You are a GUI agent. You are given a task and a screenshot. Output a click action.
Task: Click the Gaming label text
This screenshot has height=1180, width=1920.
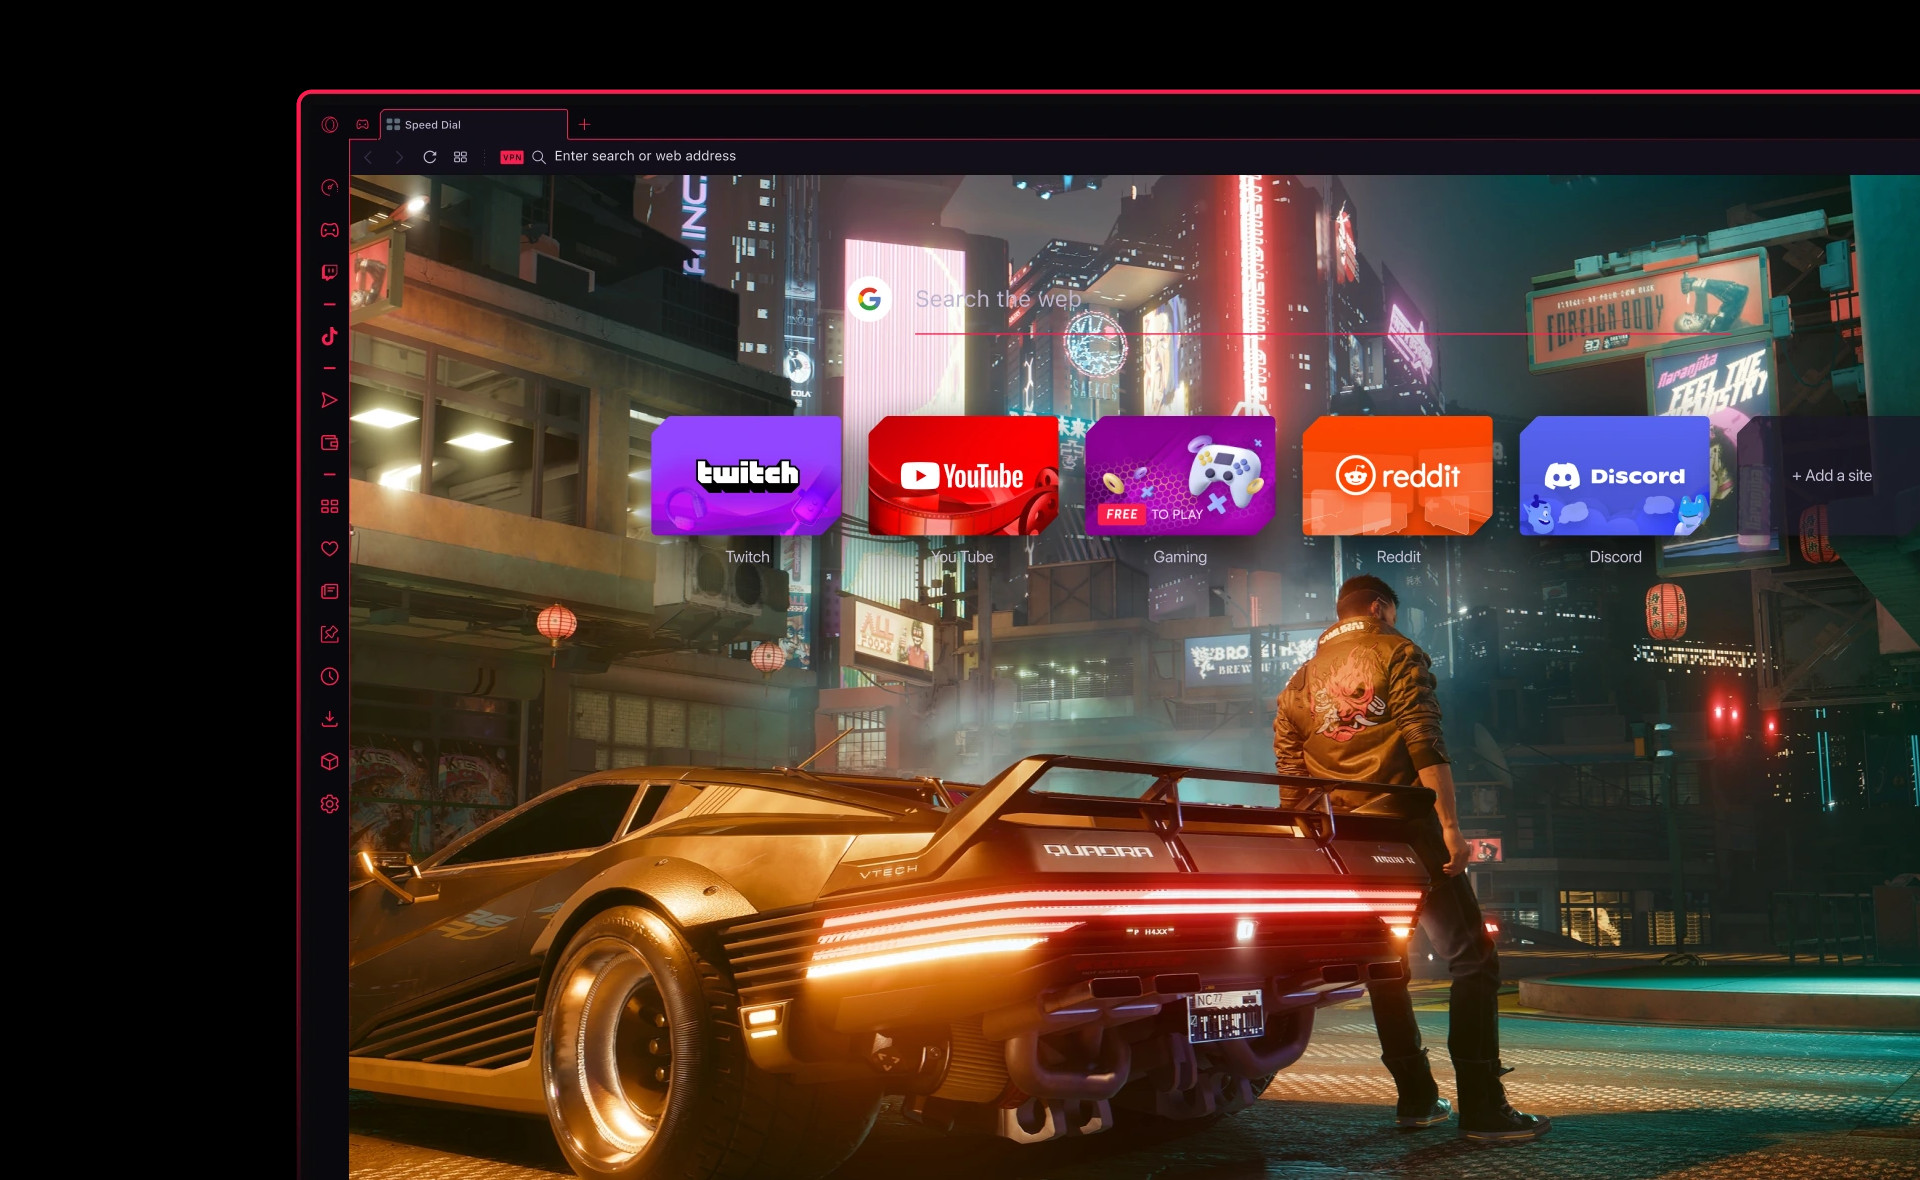[x=1180, y=557]
